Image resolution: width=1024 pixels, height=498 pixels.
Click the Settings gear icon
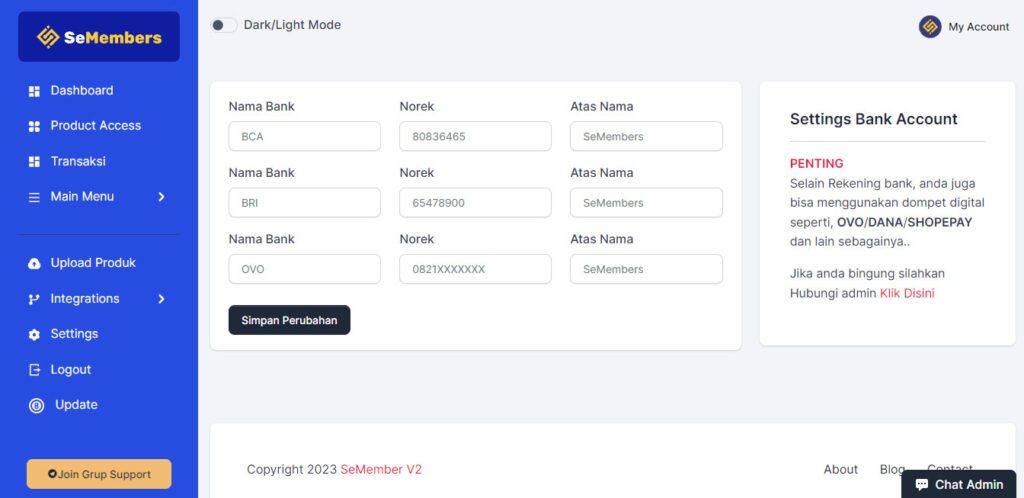(34, 334)
